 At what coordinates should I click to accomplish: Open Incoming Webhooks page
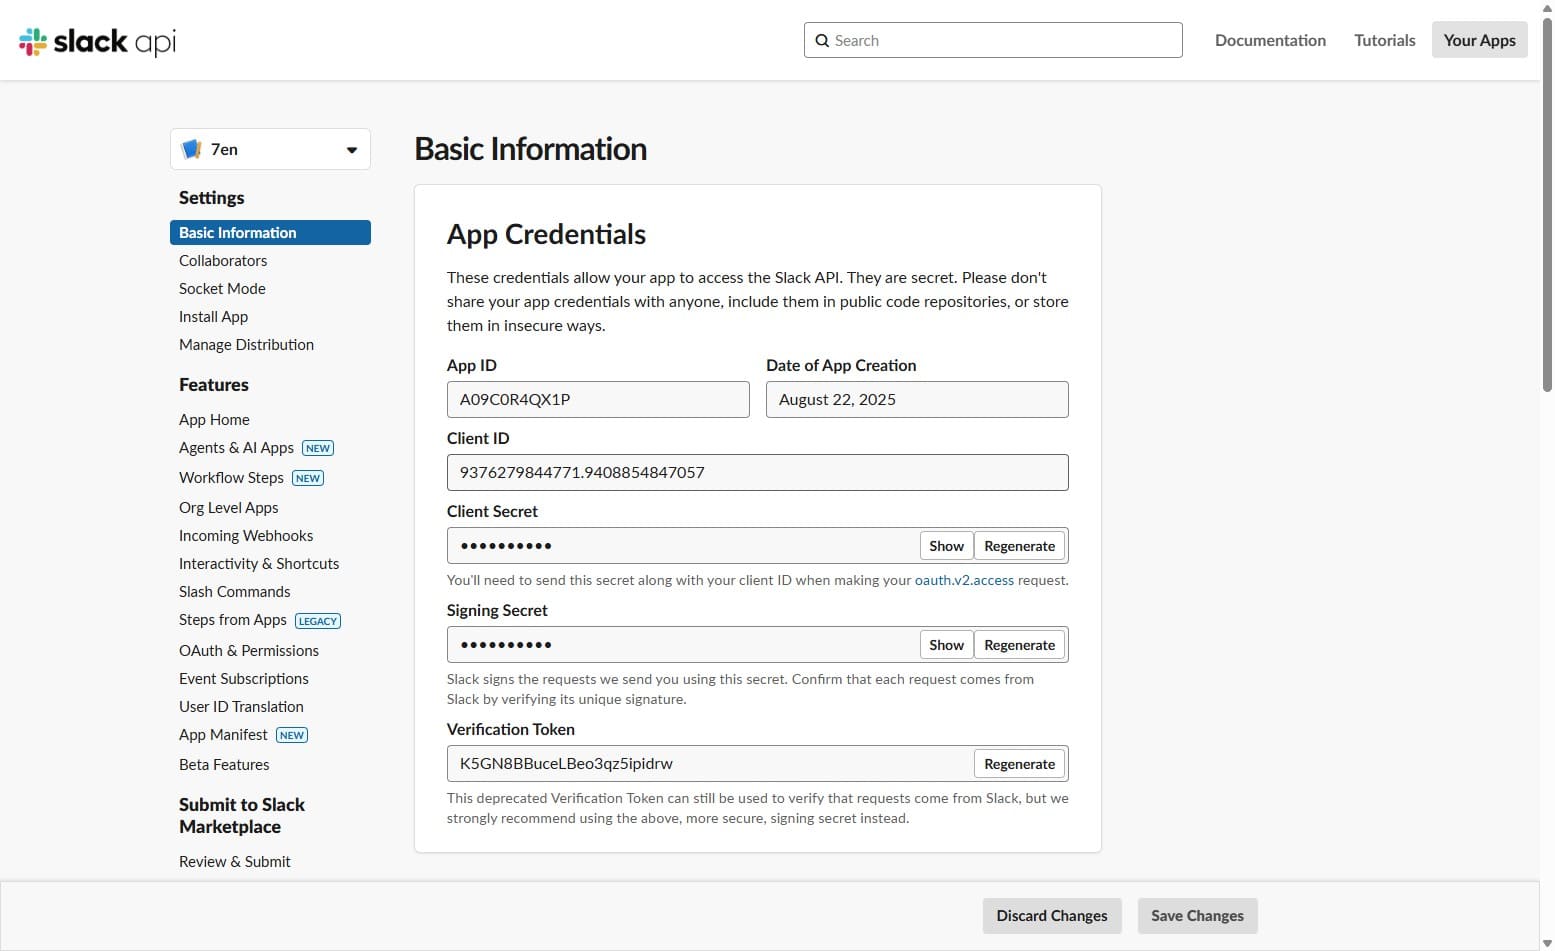tap(246, 535)
